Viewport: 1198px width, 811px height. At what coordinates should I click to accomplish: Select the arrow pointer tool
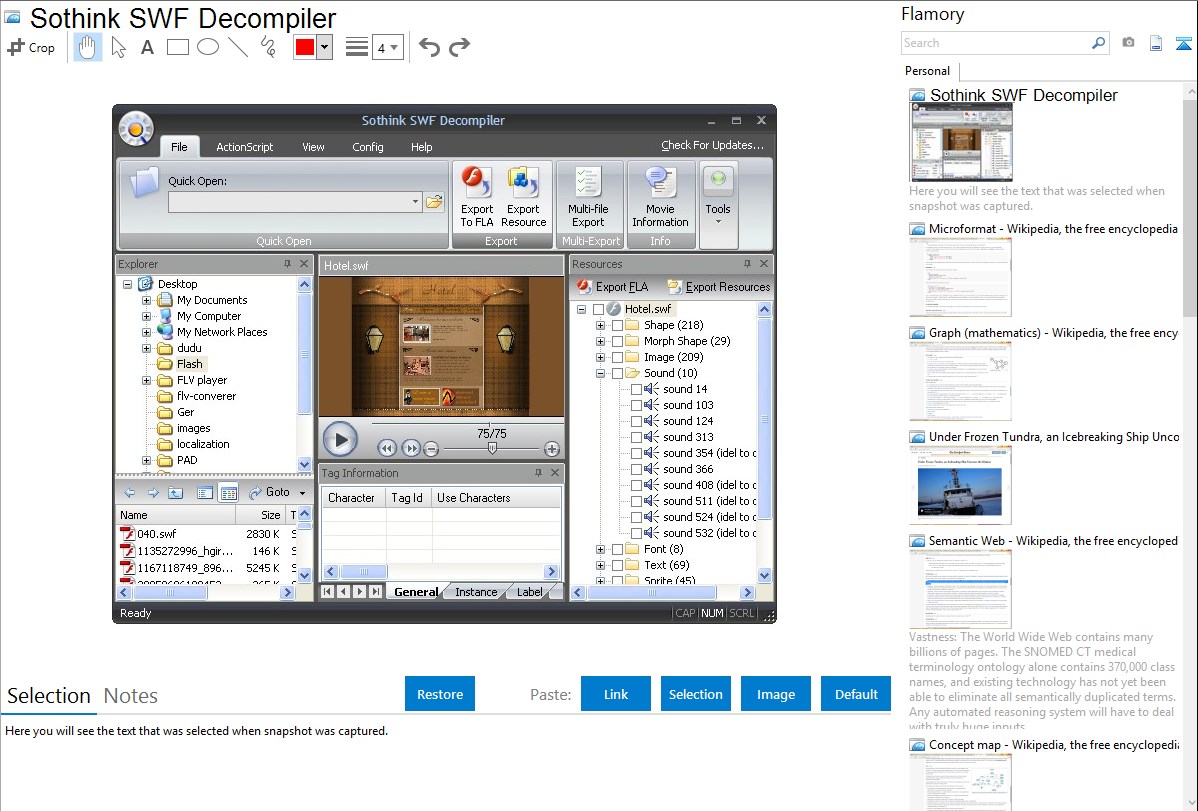point(118,47)
